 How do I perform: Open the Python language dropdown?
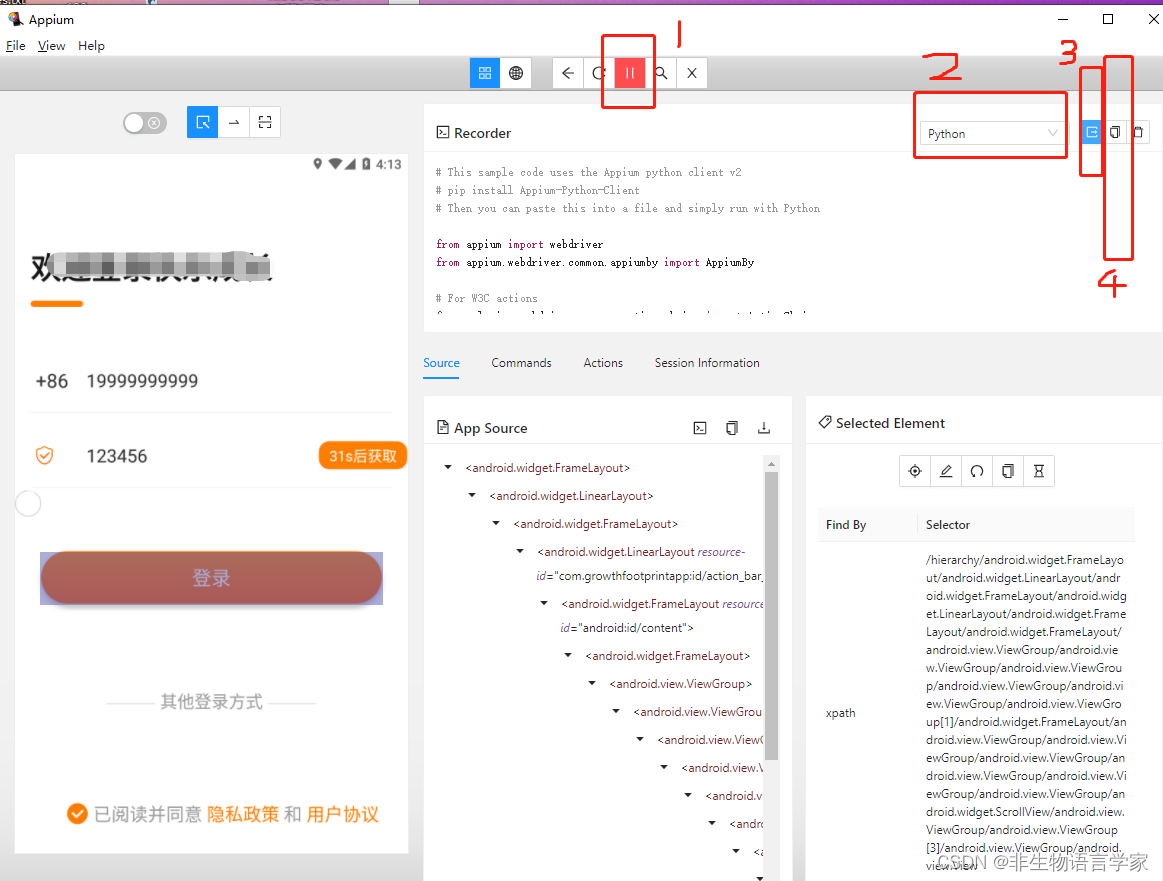(x=992, y=133)
